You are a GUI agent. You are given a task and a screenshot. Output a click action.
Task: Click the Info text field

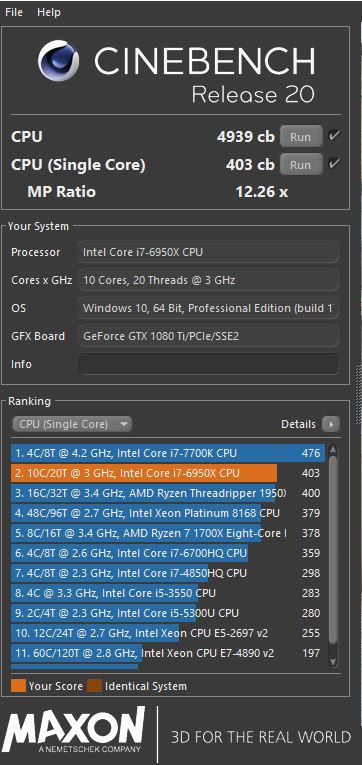(208, 364)
